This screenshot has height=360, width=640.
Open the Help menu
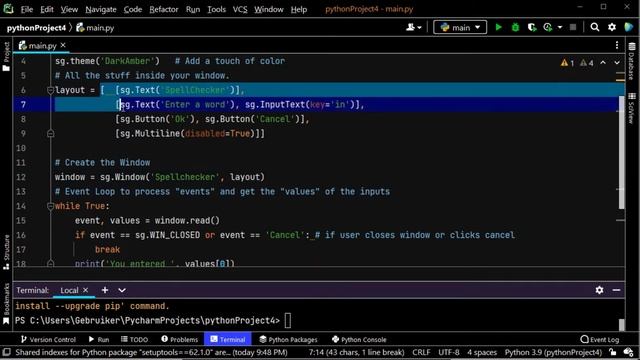[x=299, y=9]
